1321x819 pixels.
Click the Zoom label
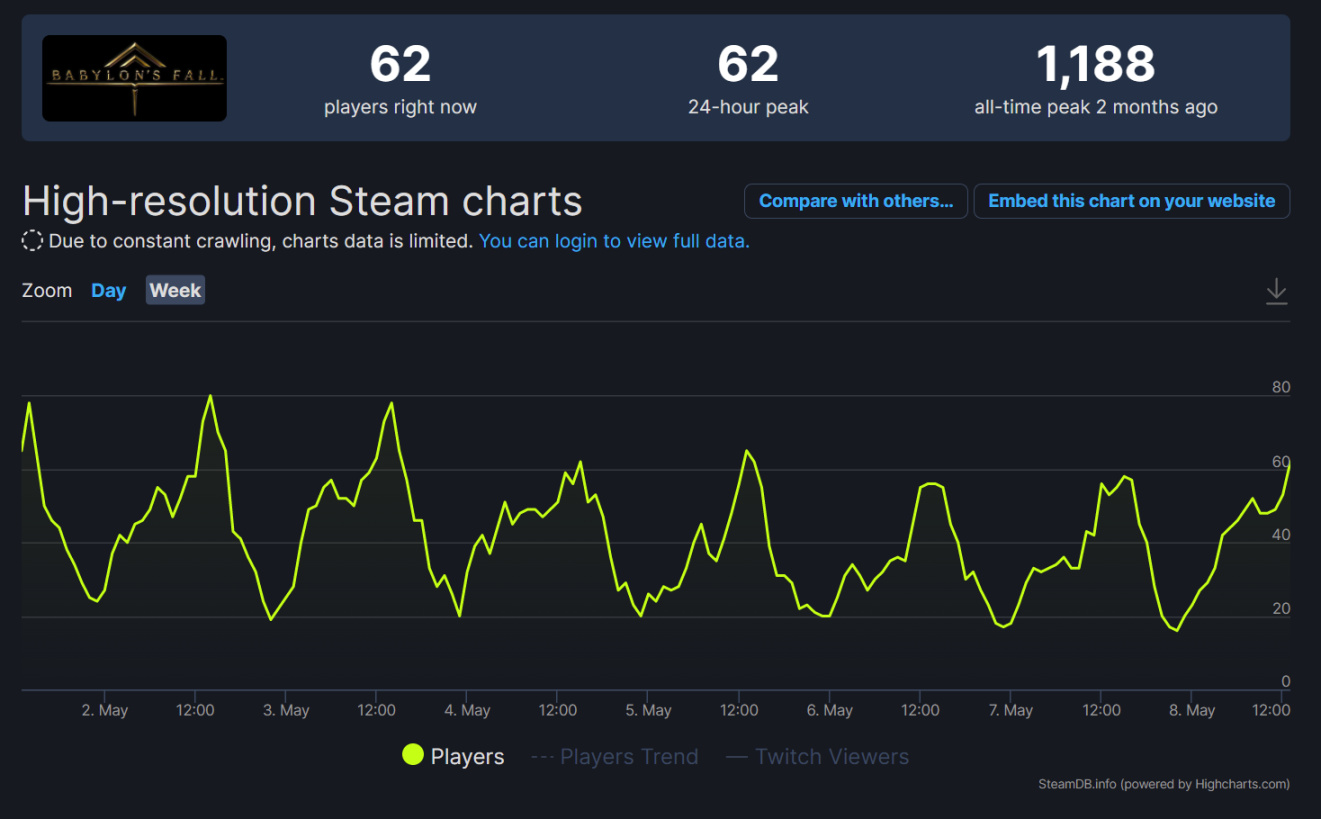tap(47, 291)
